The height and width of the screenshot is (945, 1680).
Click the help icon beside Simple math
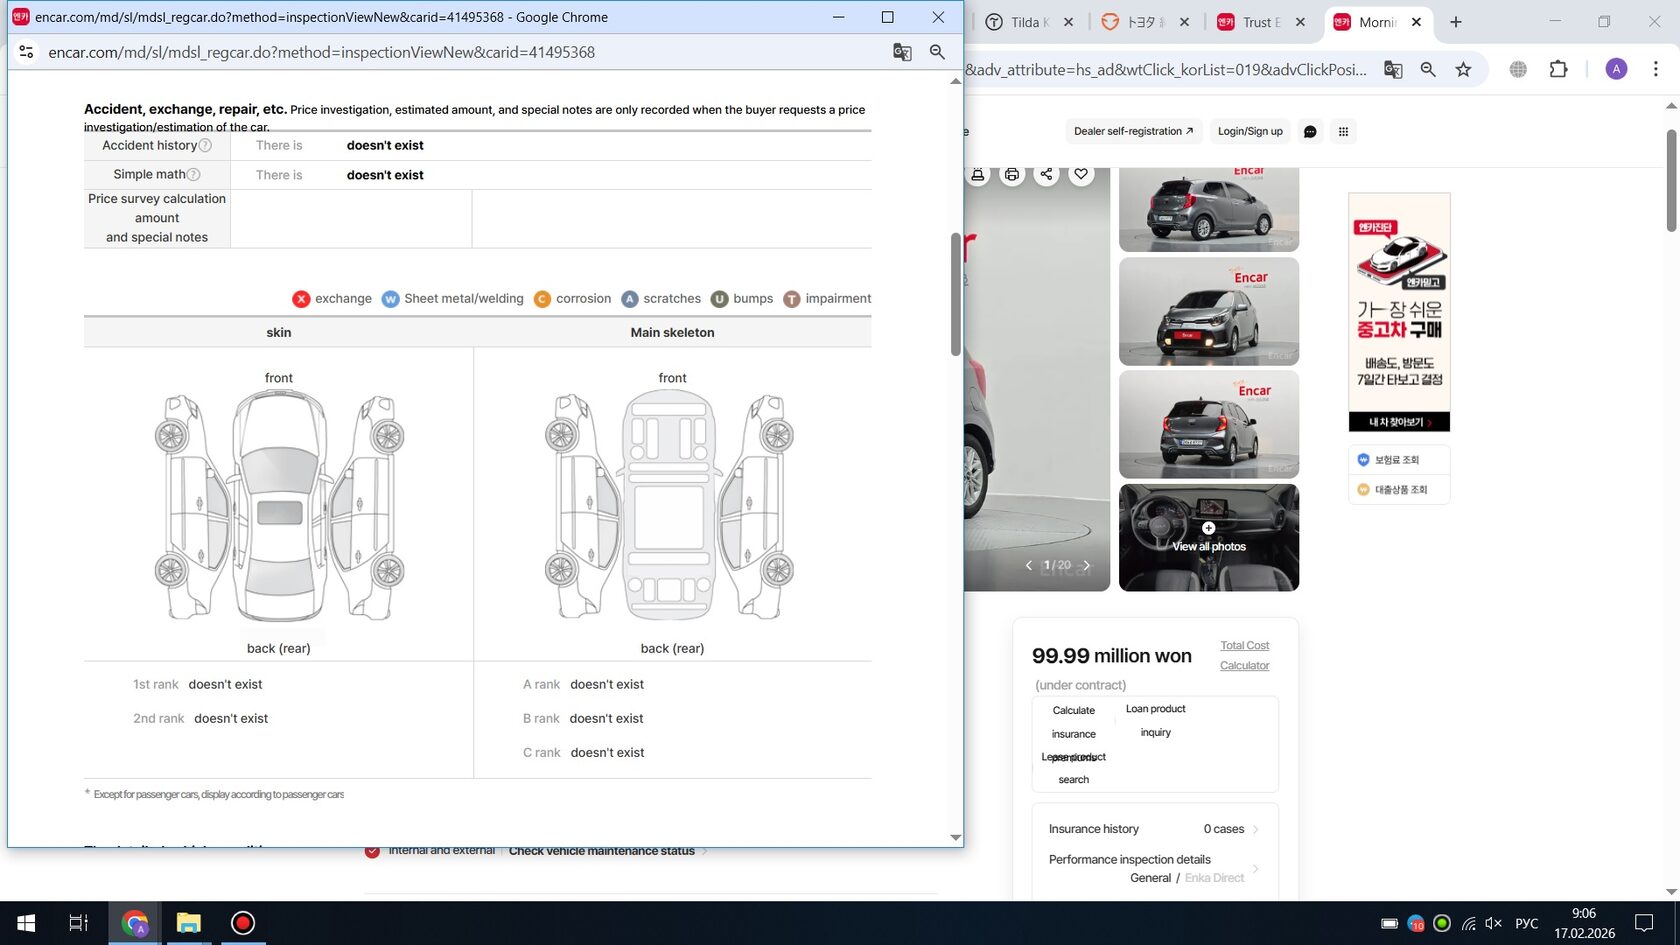(193, 174)
